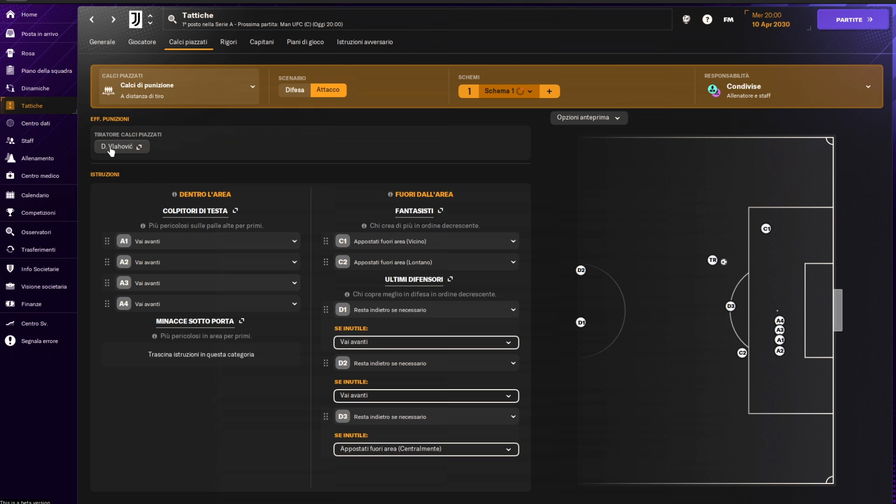Viewport: 896px width, 504px height.
Task: Open Osservatori in the sidebar
Action: (36, 232)
